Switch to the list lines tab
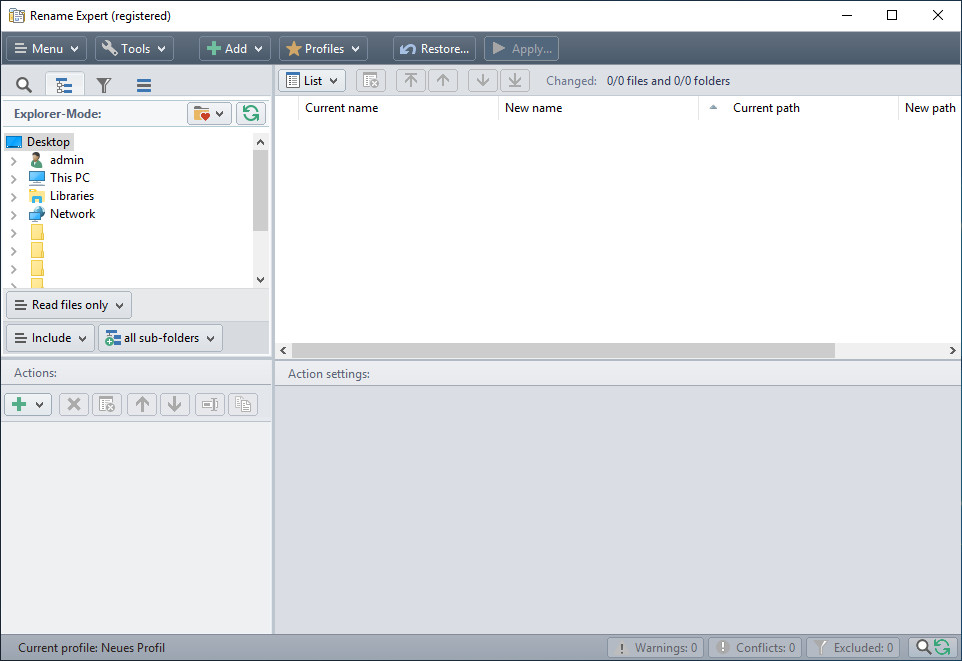962x661 pixels. (144, 85)
